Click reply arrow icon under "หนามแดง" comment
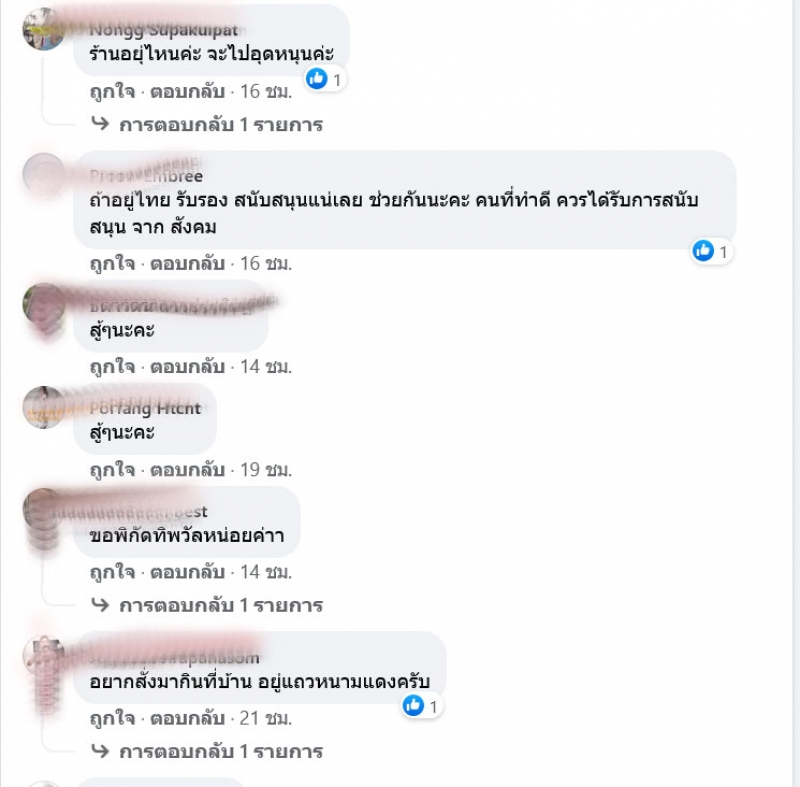Screen dimensions: 800x787 point(100,751)
